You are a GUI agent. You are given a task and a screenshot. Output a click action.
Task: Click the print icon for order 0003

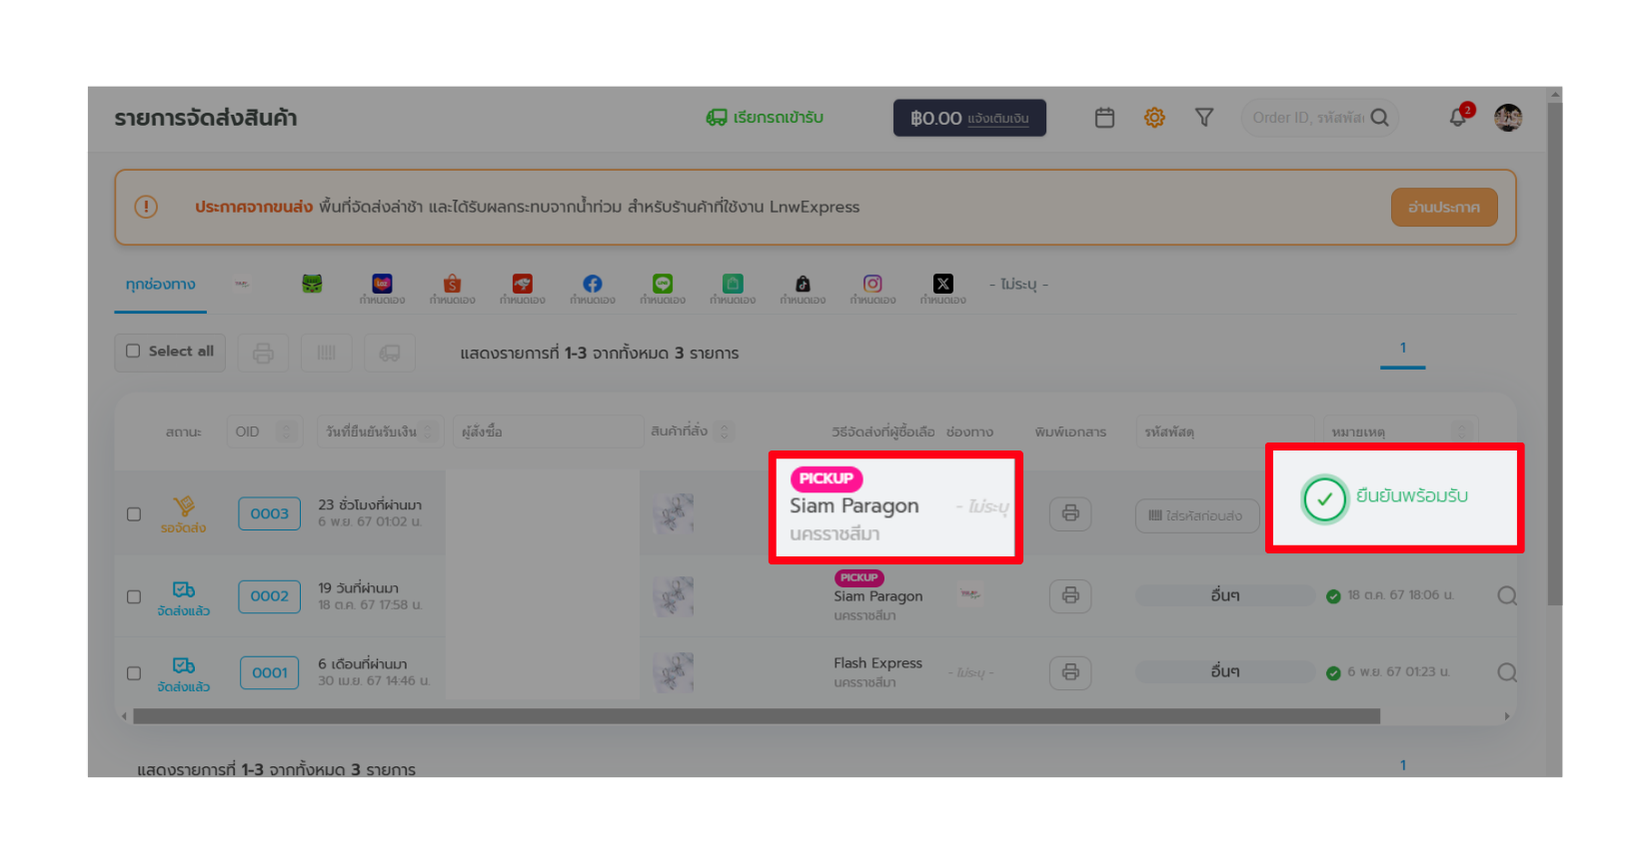[x=1070, y=513]
